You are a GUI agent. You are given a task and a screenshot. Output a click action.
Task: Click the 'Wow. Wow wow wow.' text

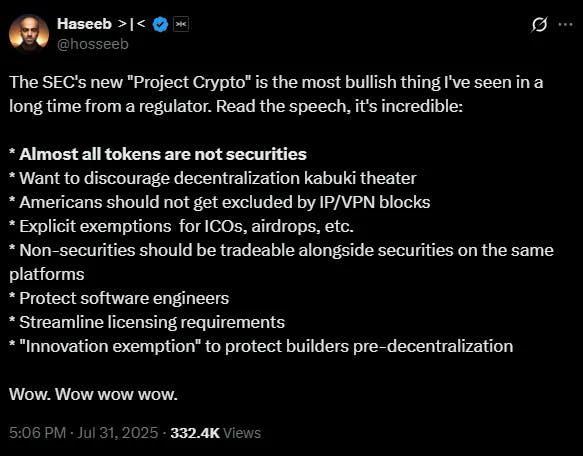pos(93,394)
